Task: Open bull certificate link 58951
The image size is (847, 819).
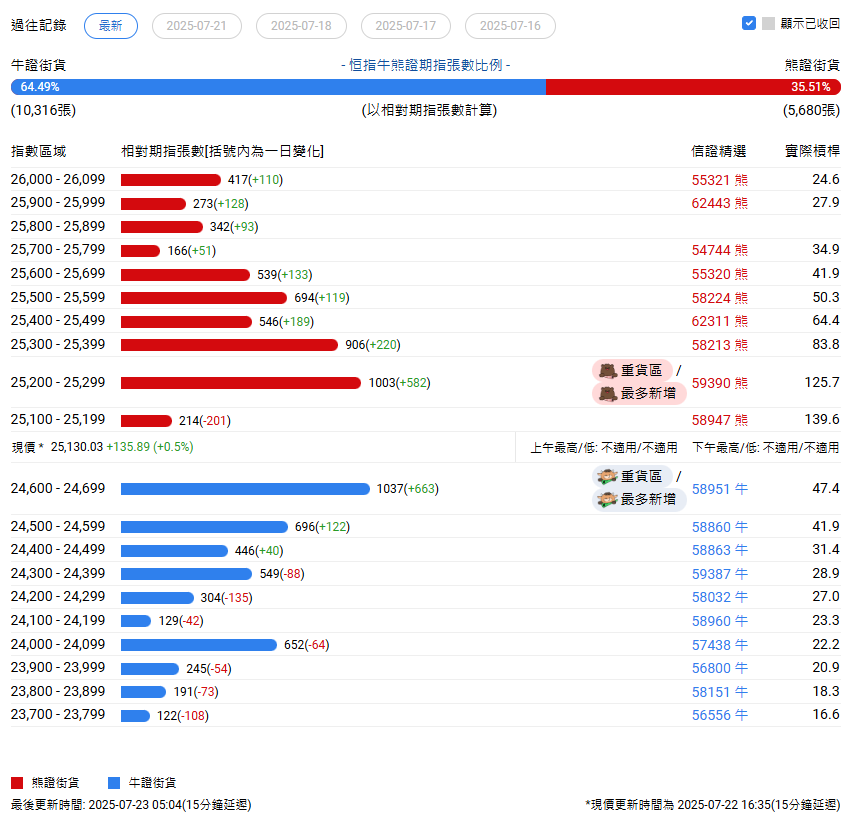Action: pyautogui.click(x=711, y=489)
